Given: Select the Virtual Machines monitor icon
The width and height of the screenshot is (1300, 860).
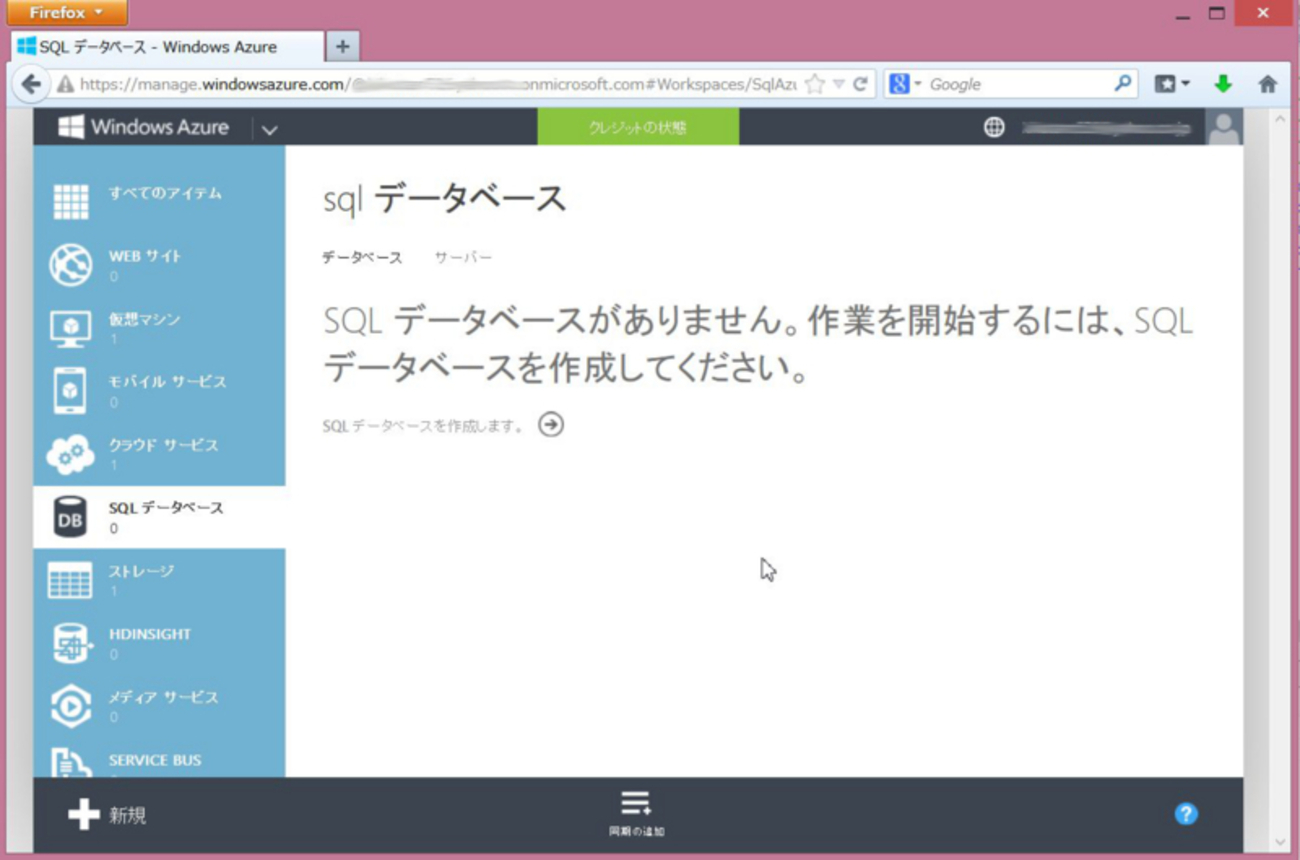Looking at the screenshot, I should [70, 328].
